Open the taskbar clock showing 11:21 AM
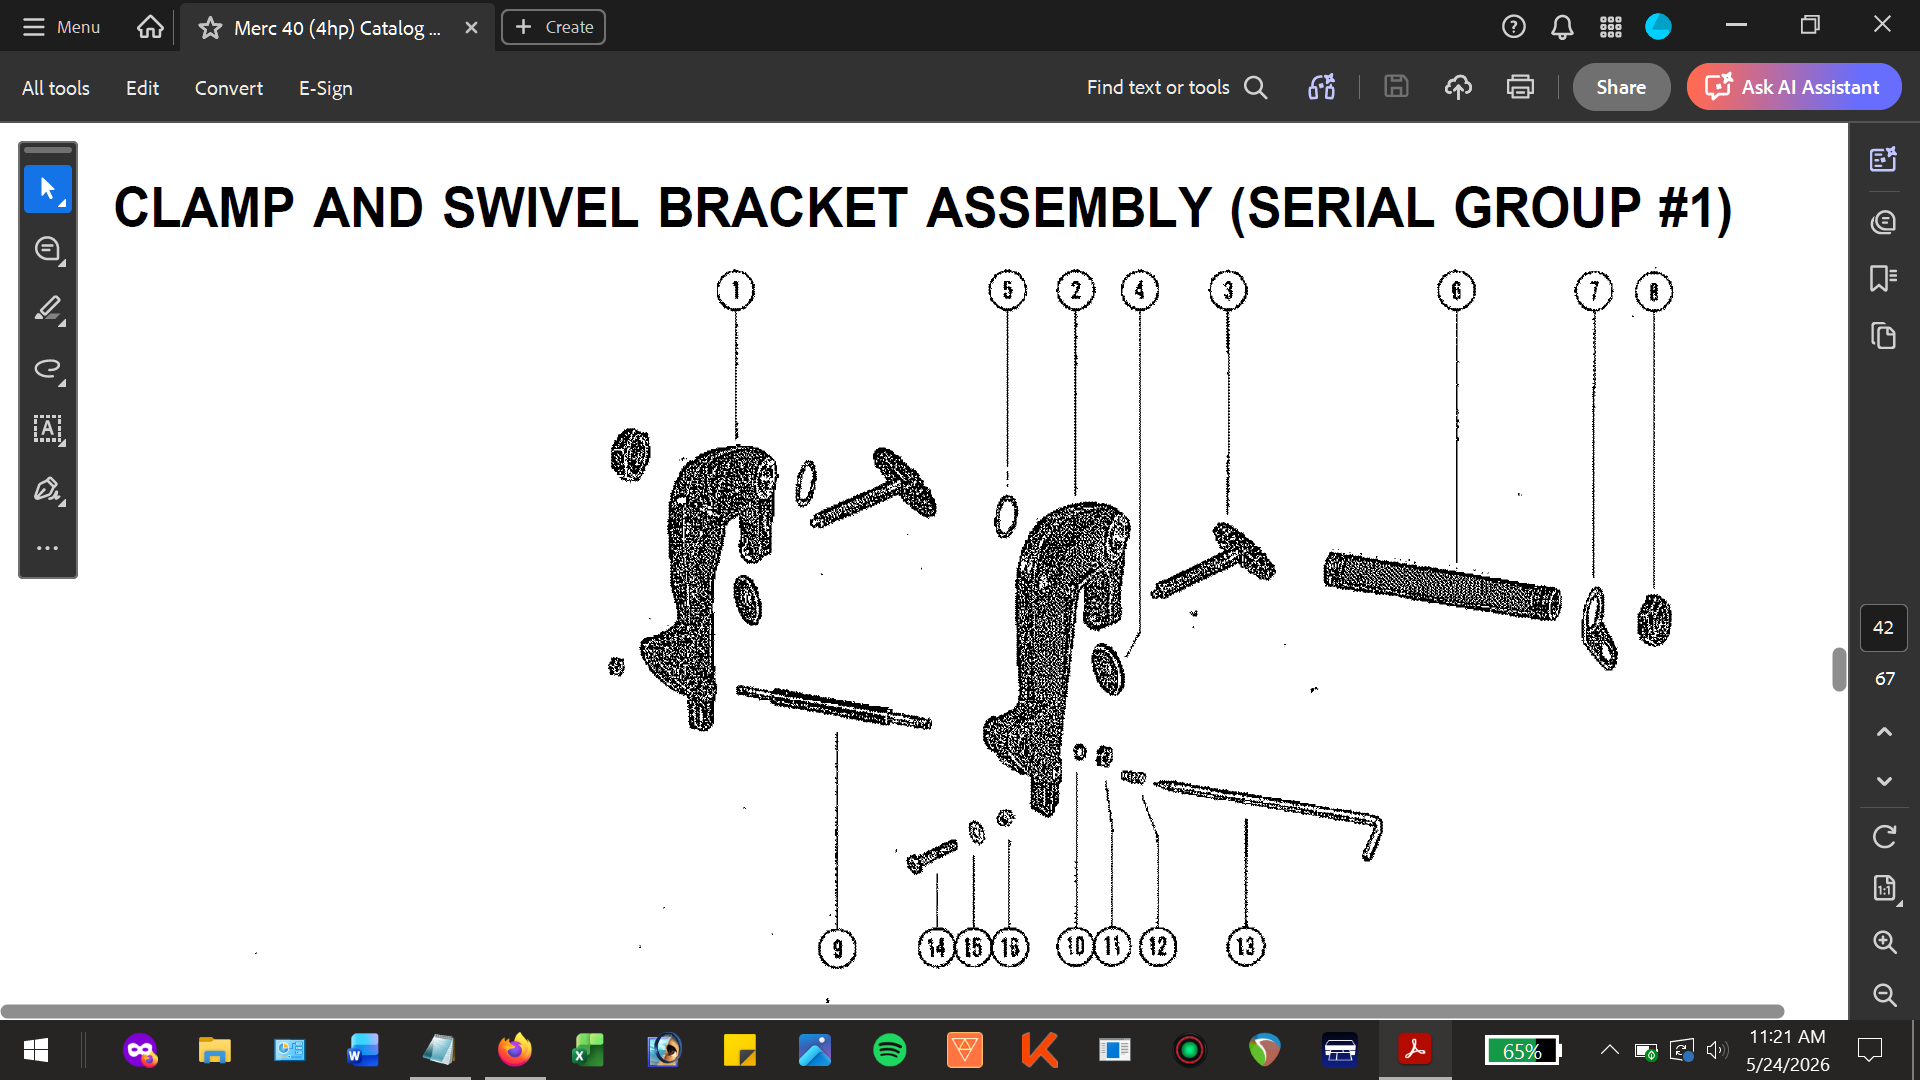 pos(1788,1050)
